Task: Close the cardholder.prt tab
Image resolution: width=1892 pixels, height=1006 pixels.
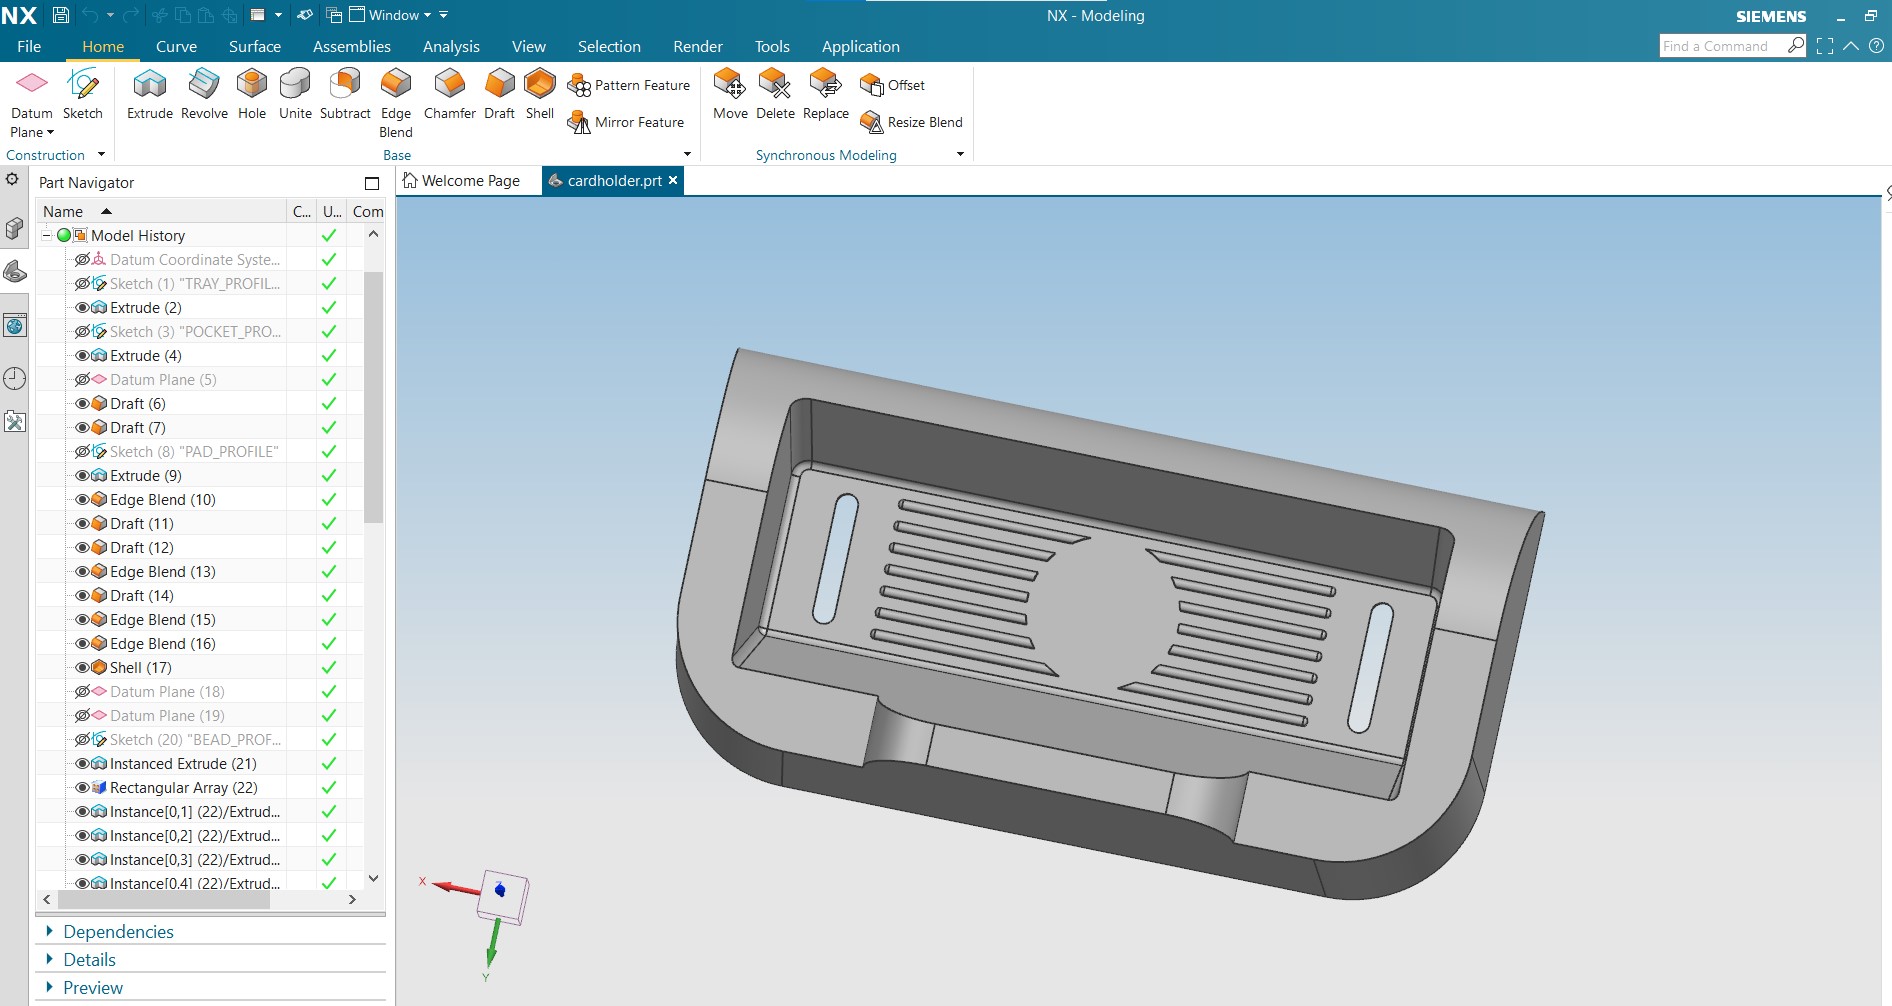Action: pyautogui.click(x=673, y=180)
